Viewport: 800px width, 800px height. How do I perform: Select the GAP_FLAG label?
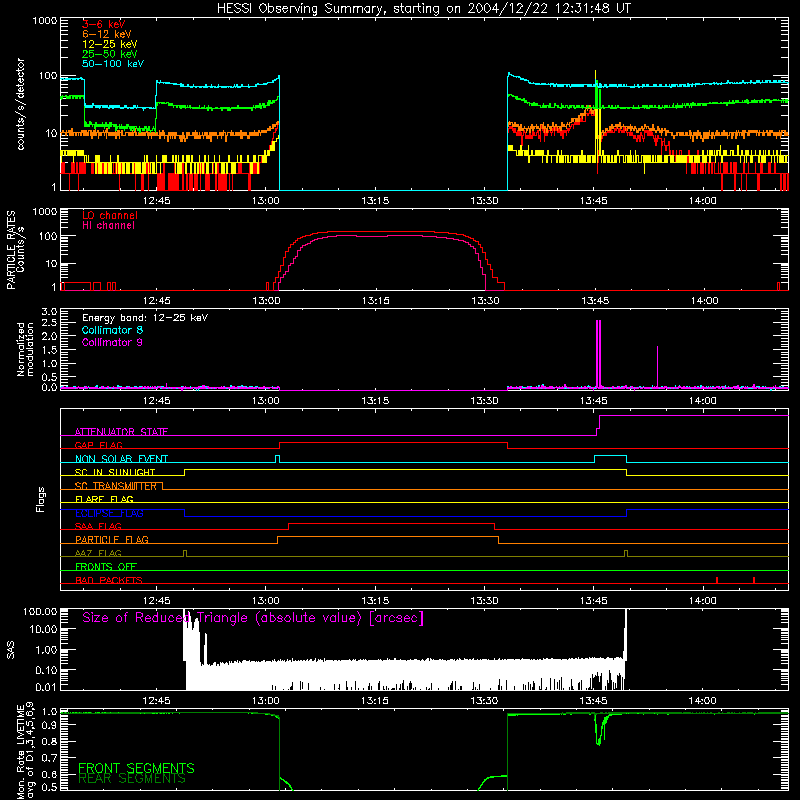coord(98,445)
